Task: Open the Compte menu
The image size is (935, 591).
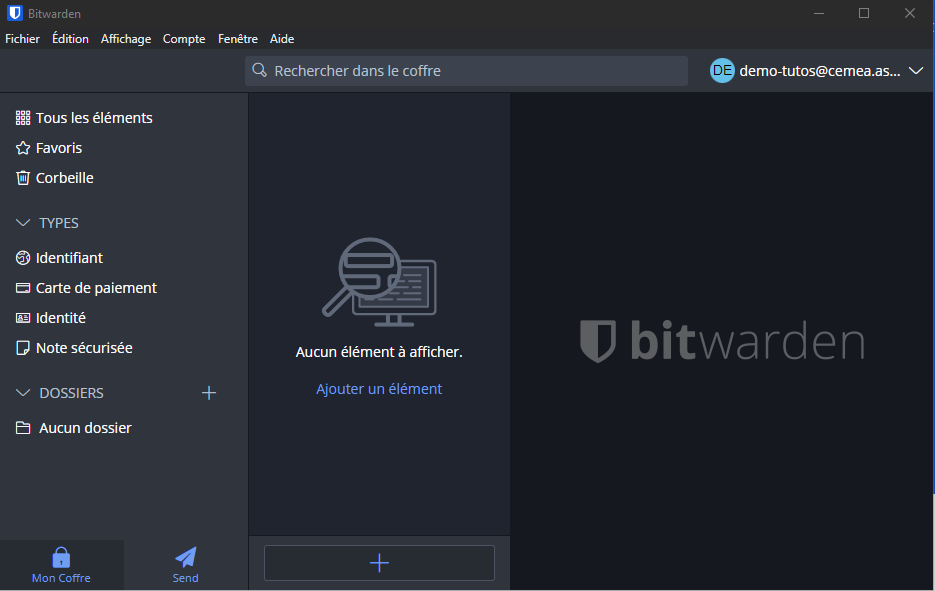Action: pyautogui.click(x=184, y=39)
